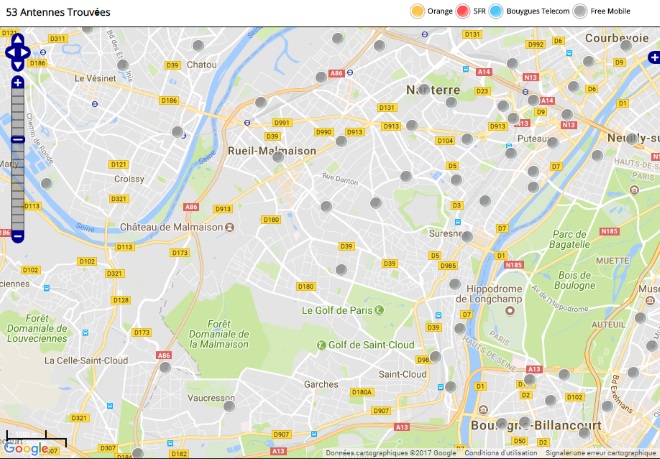This screenshot has width=660, height=459.
Task: Click the 'Données cartographiques ©2017 Google' text
Action: [391, 453]
